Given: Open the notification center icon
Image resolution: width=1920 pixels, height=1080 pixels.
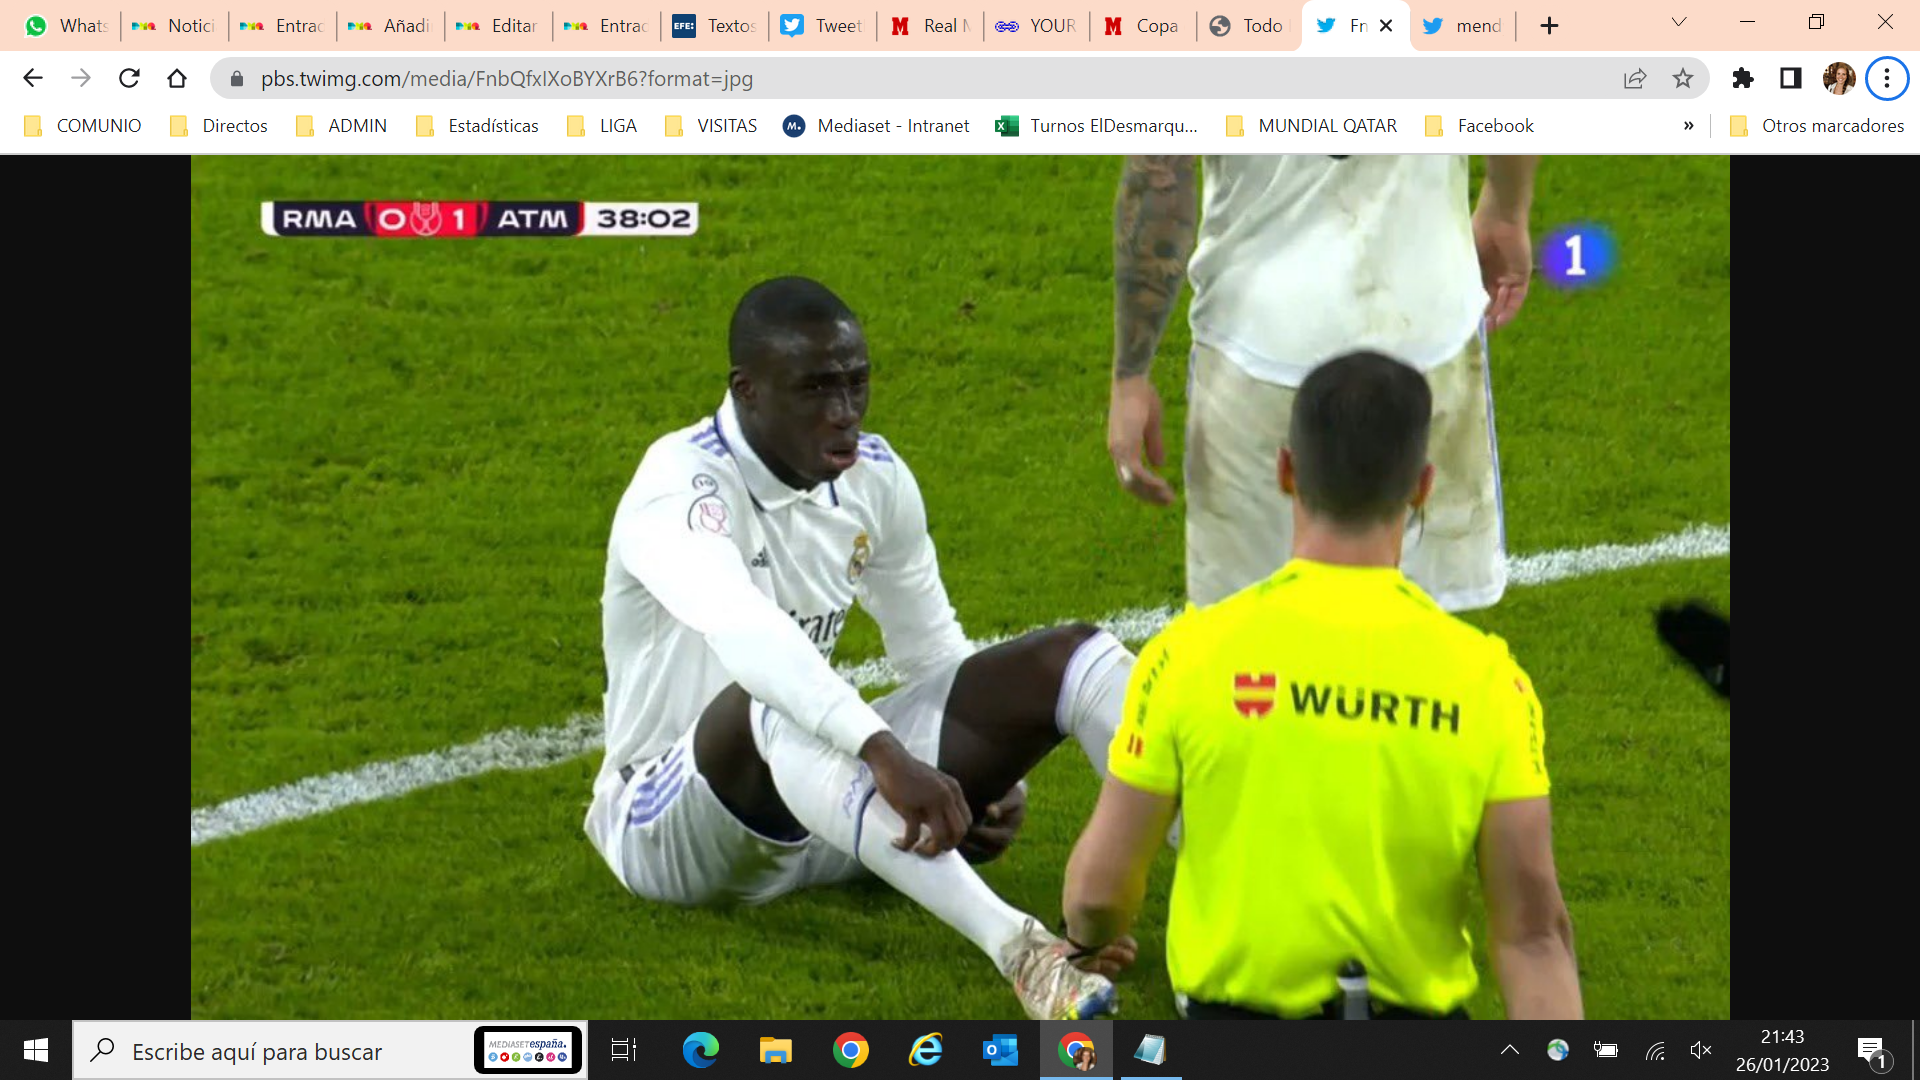Looking at the screenshot, I should tap(1872, 1050).
